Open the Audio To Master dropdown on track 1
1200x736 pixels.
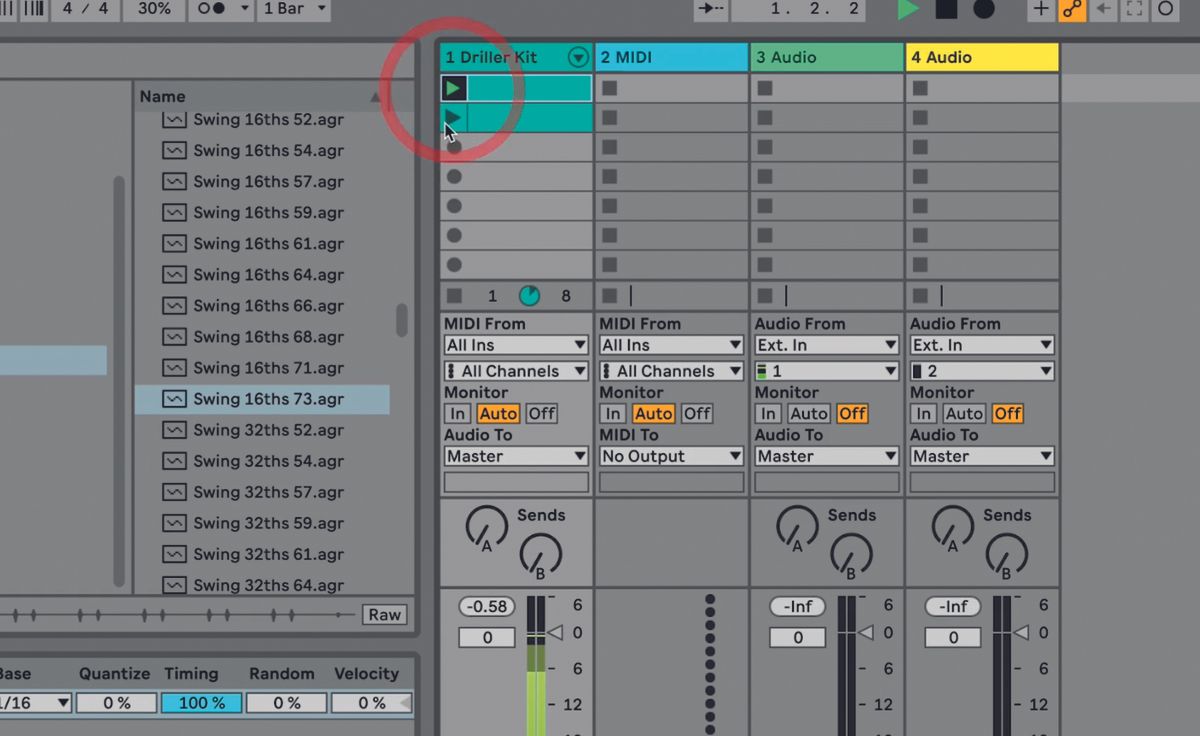(x=515, y=456)
